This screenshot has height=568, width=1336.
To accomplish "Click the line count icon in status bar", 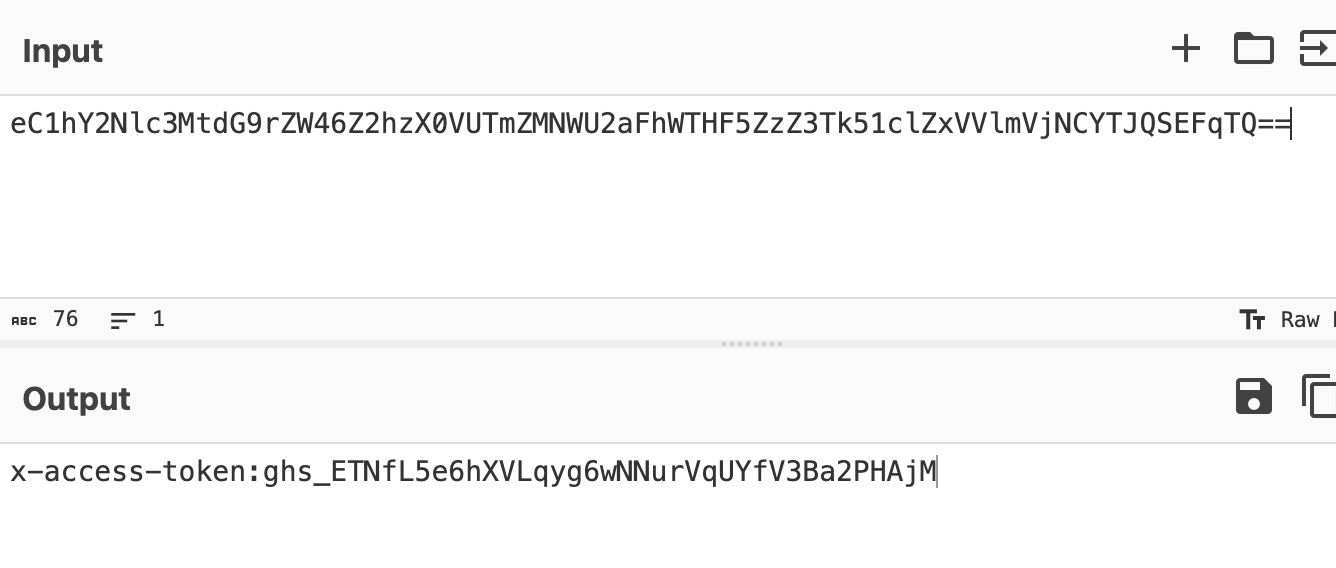I will [x=123, y=320].
